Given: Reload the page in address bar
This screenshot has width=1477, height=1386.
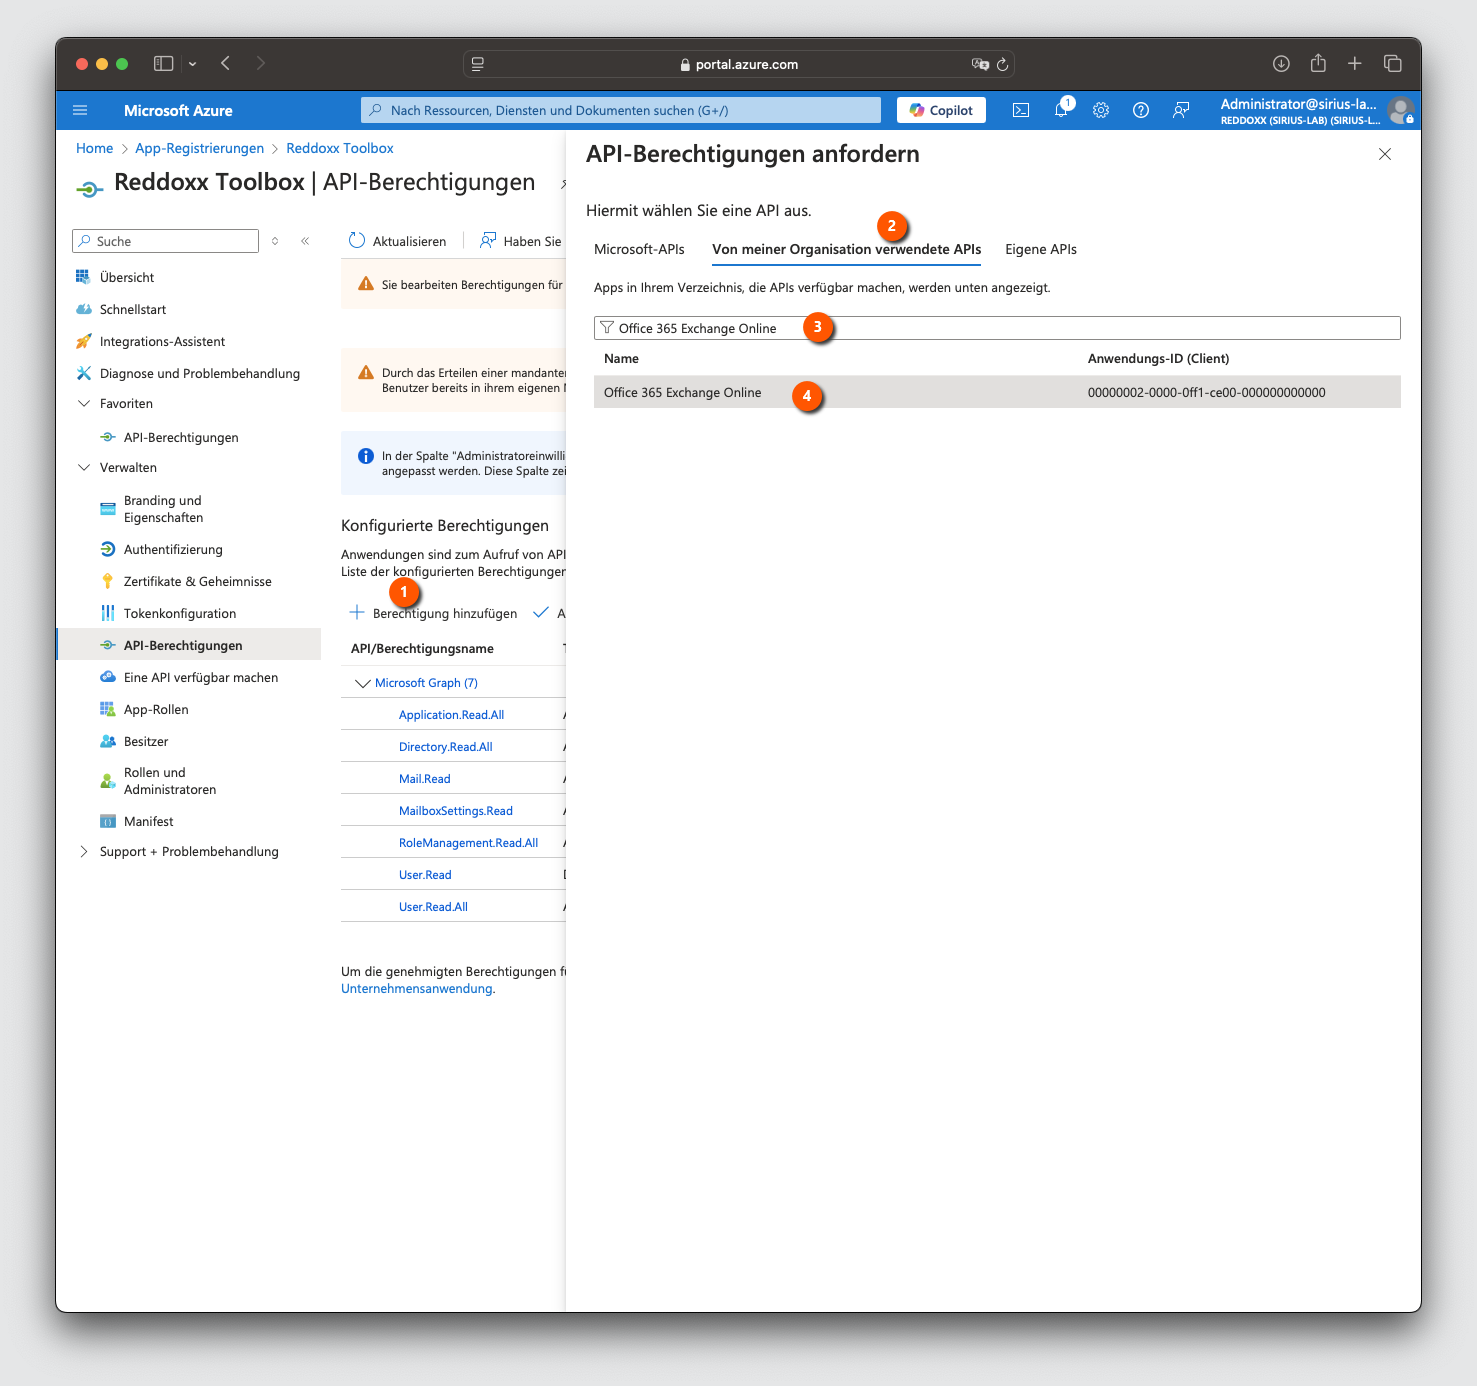Looking at the screenshot, I should 1002,64.
